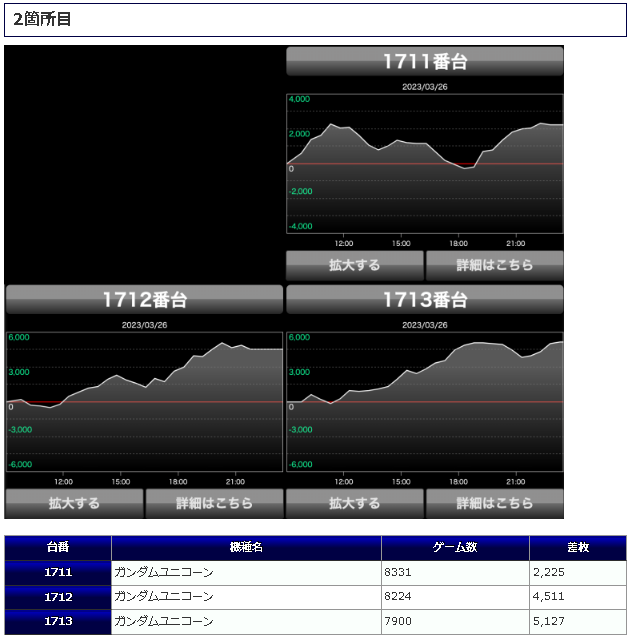Click difference value 2,225
Screen dimensions: 632x640
tap(549, 573)
